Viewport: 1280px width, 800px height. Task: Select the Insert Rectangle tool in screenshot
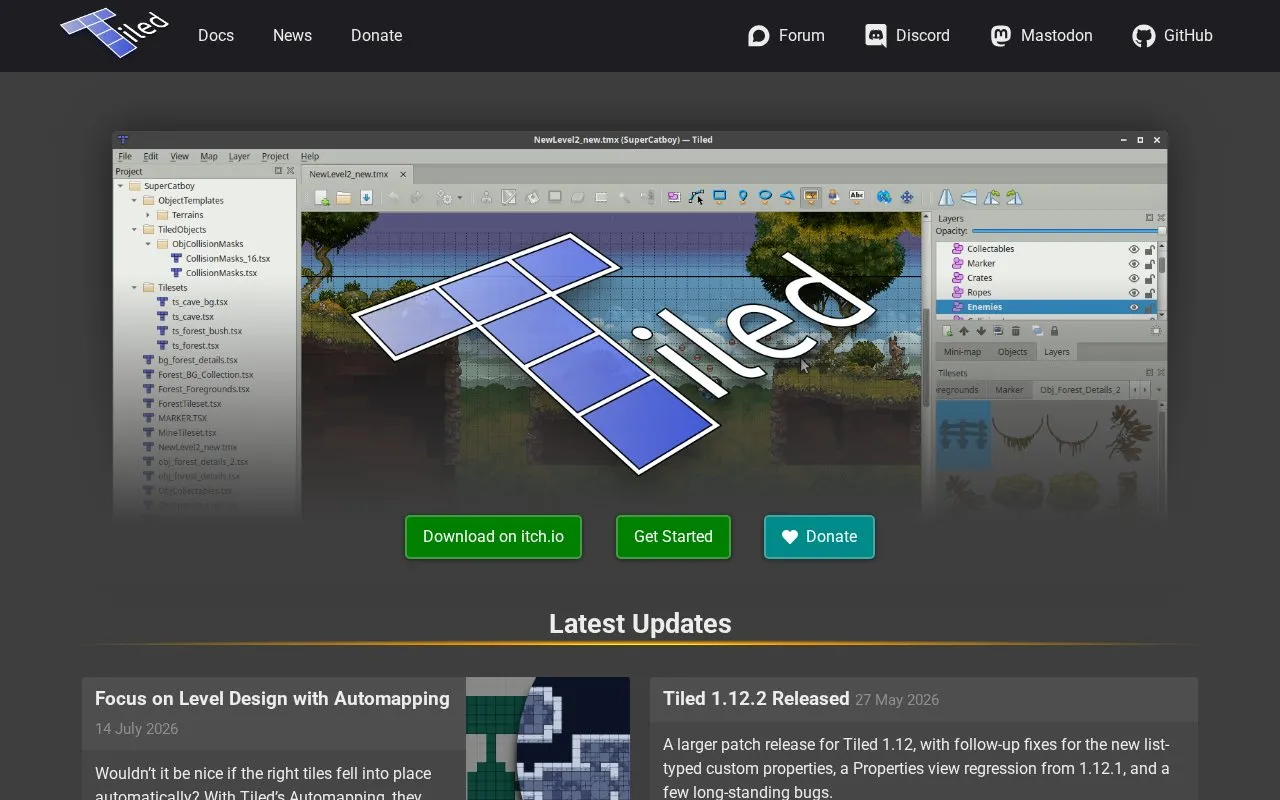pyautogui.click(x=720, y=196)
